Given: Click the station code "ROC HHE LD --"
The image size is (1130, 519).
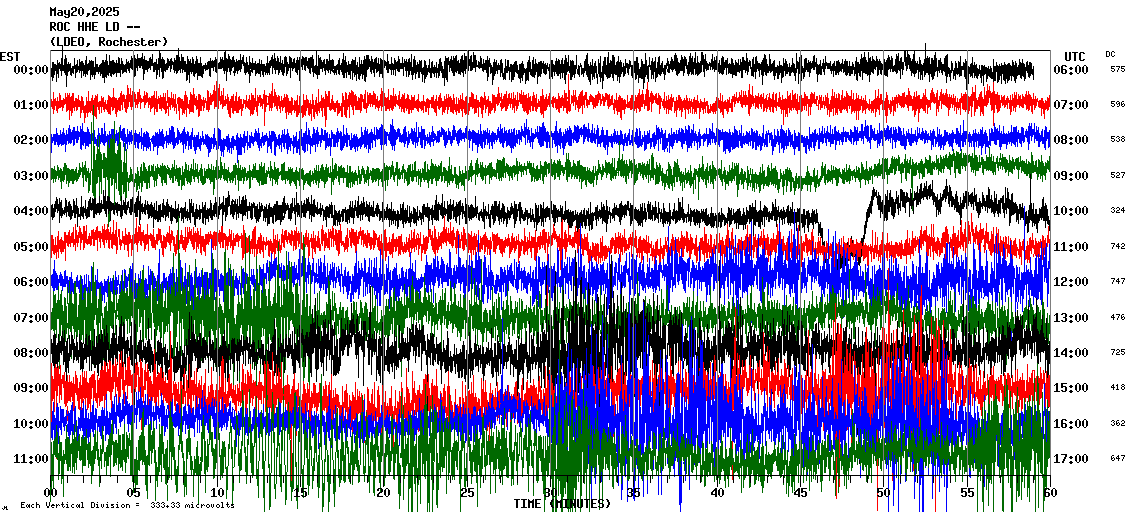Looking at the screenshot, I should click(x=94, y=27).
